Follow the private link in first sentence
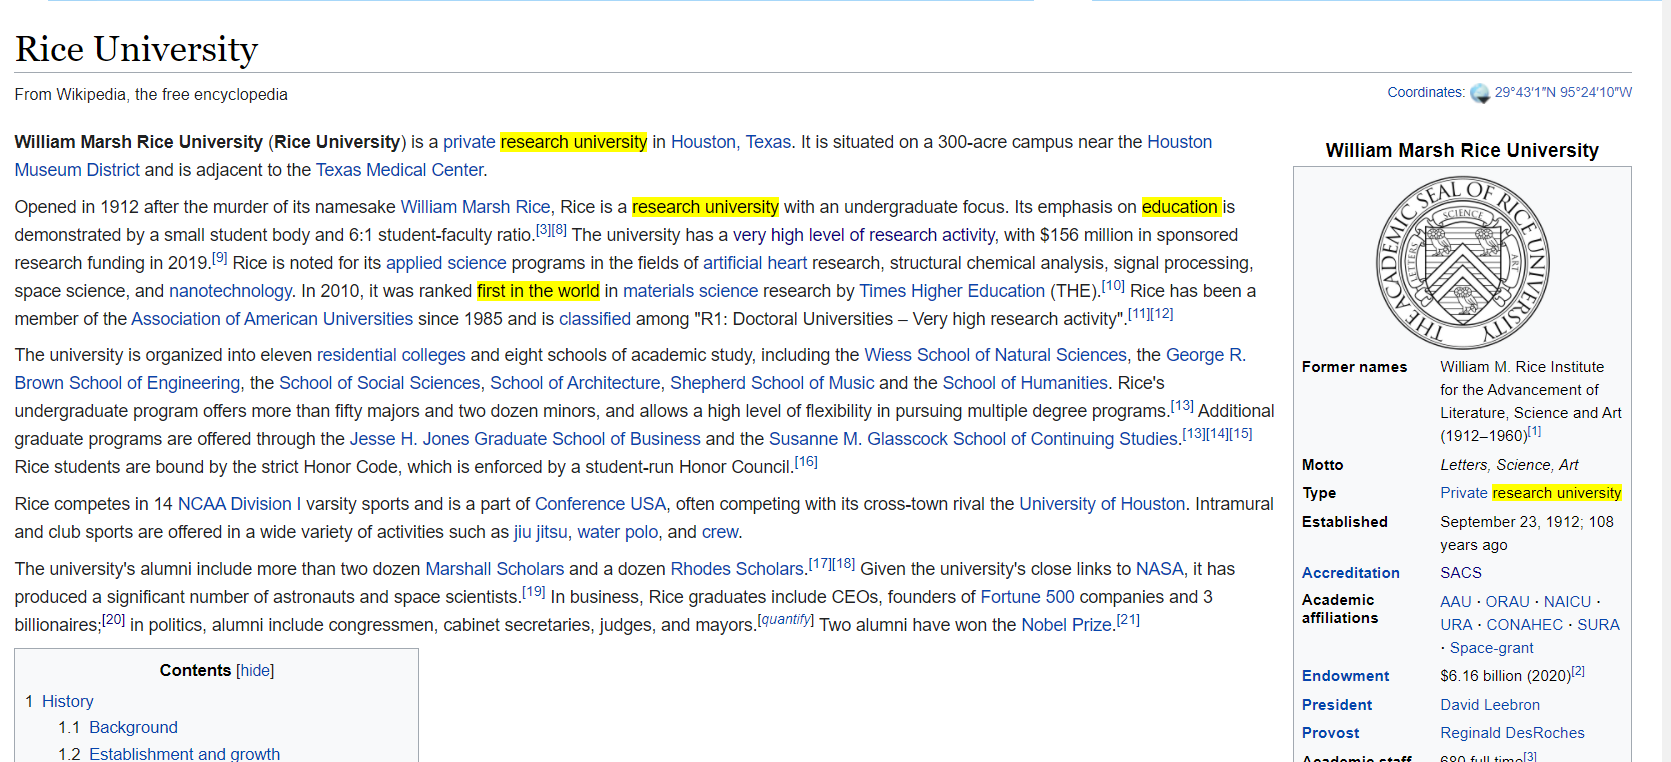Image resolution: width=1671 pixels, height=762 pixels. [x=469, y=142]
